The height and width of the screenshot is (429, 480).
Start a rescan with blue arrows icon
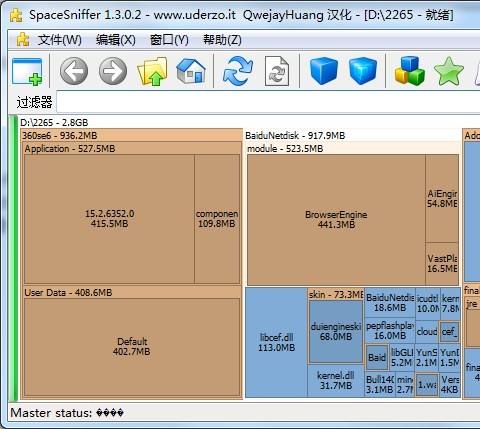(x=238, y=71)
